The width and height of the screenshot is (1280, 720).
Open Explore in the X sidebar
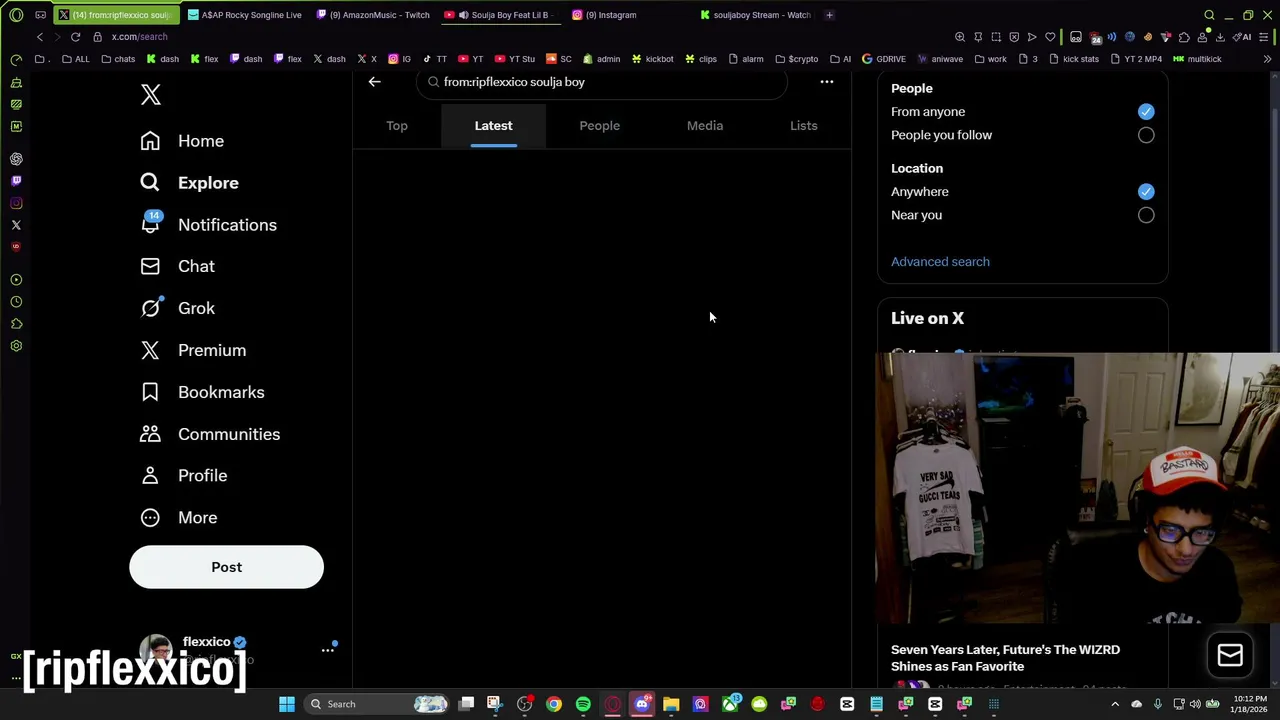pos(189,183)
